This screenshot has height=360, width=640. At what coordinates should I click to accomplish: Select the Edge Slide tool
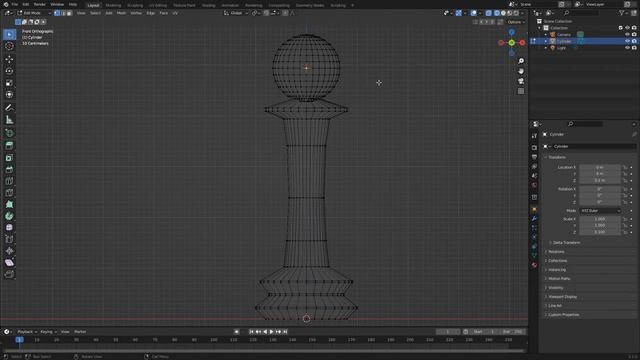click(9, 239)
